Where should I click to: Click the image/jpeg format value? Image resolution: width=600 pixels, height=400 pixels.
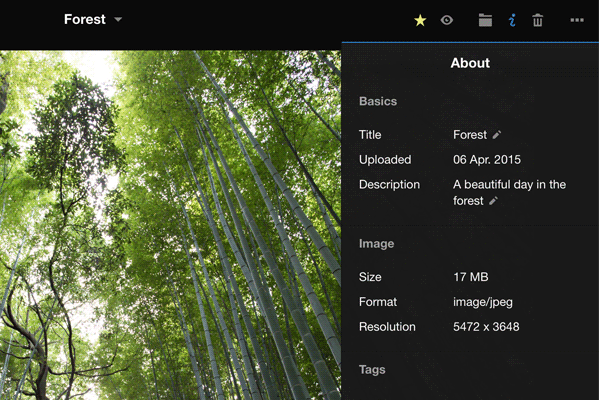(483, 302)
